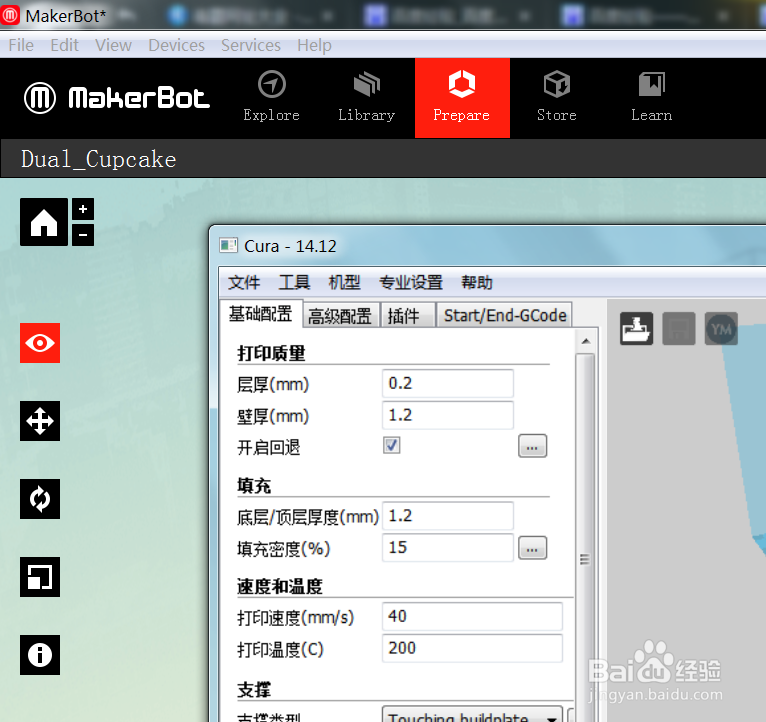Open the MakerBot Store
766x722 pixels.
click(x=556, y=98)
